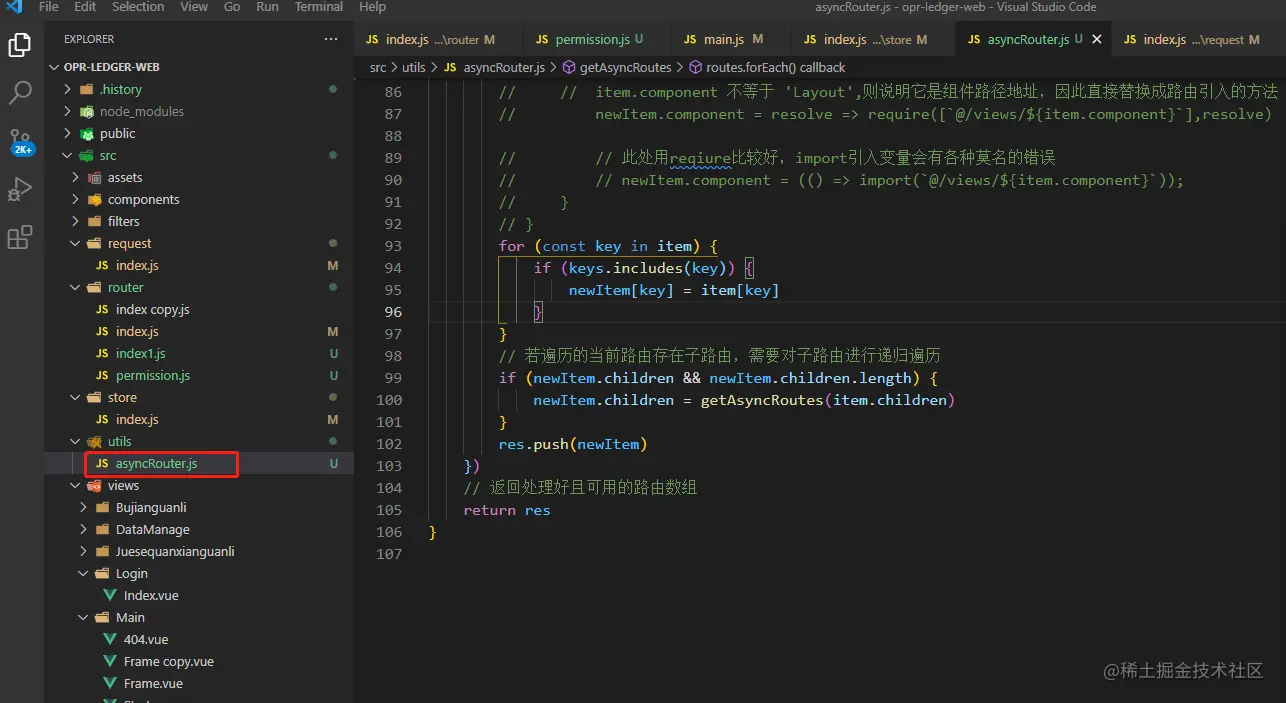Collapse the Main folder
The height and width of the screenshot is (703, 1286).
point(130,617)
